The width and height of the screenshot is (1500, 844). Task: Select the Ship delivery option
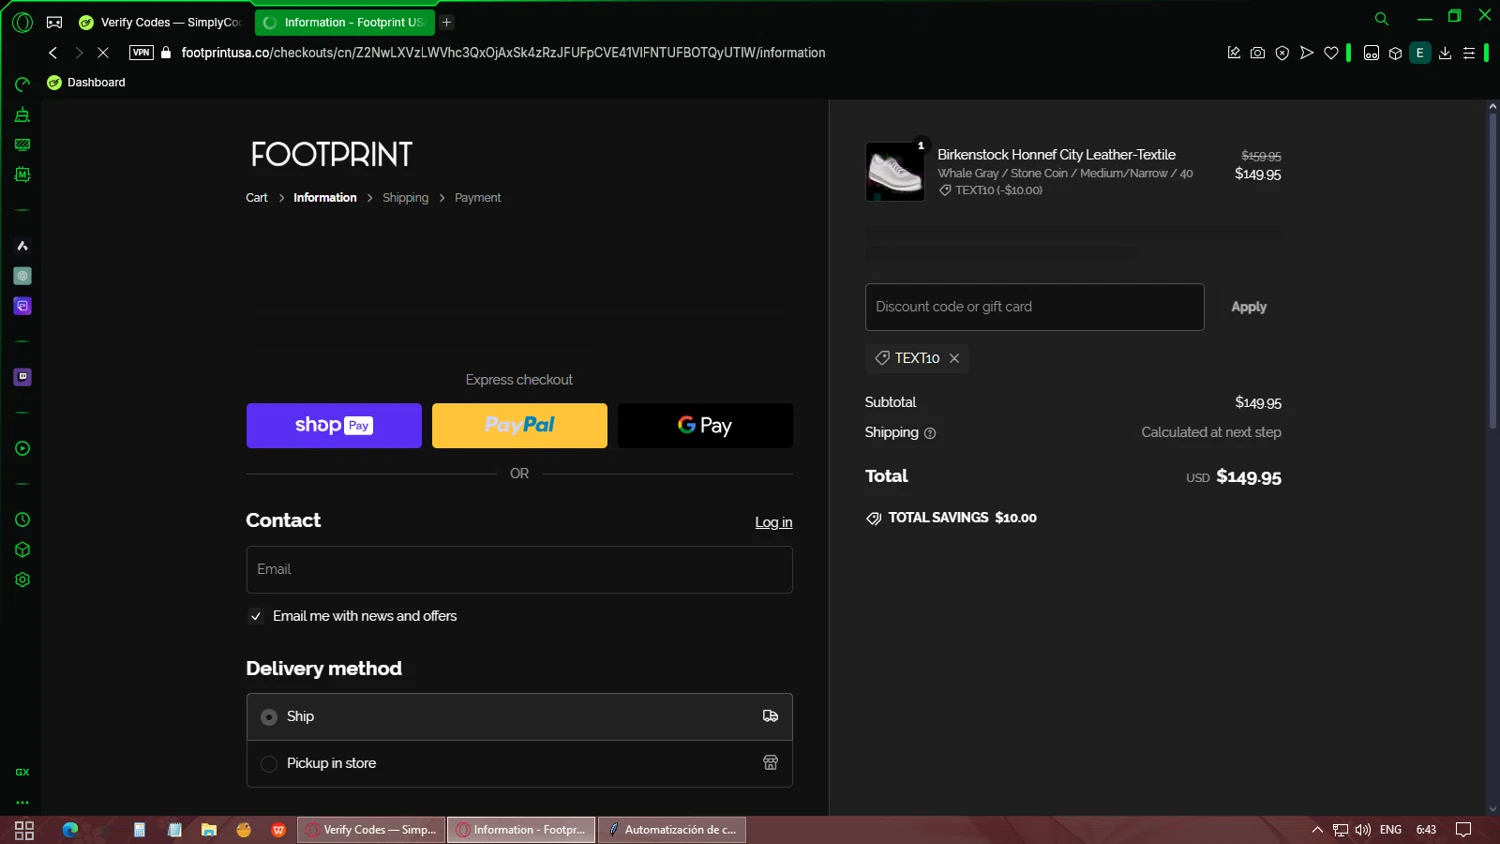coord(519,717)
